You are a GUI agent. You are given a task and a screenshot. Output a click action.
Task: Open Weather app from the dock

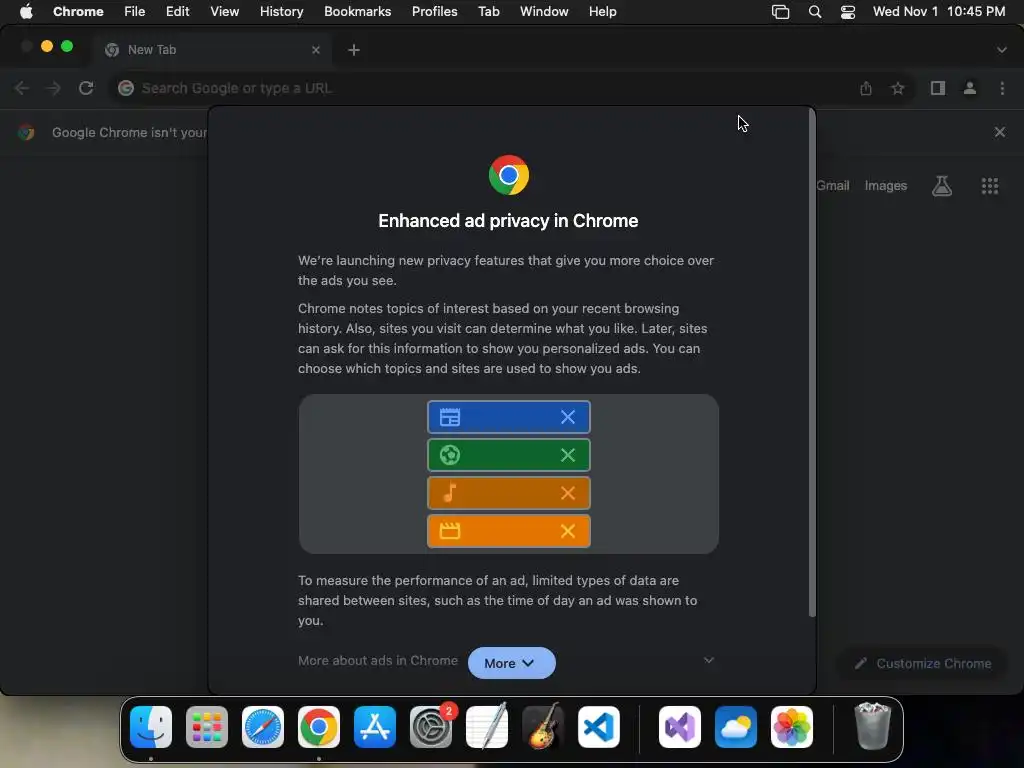pyautogui.click(x=736, y=727)
